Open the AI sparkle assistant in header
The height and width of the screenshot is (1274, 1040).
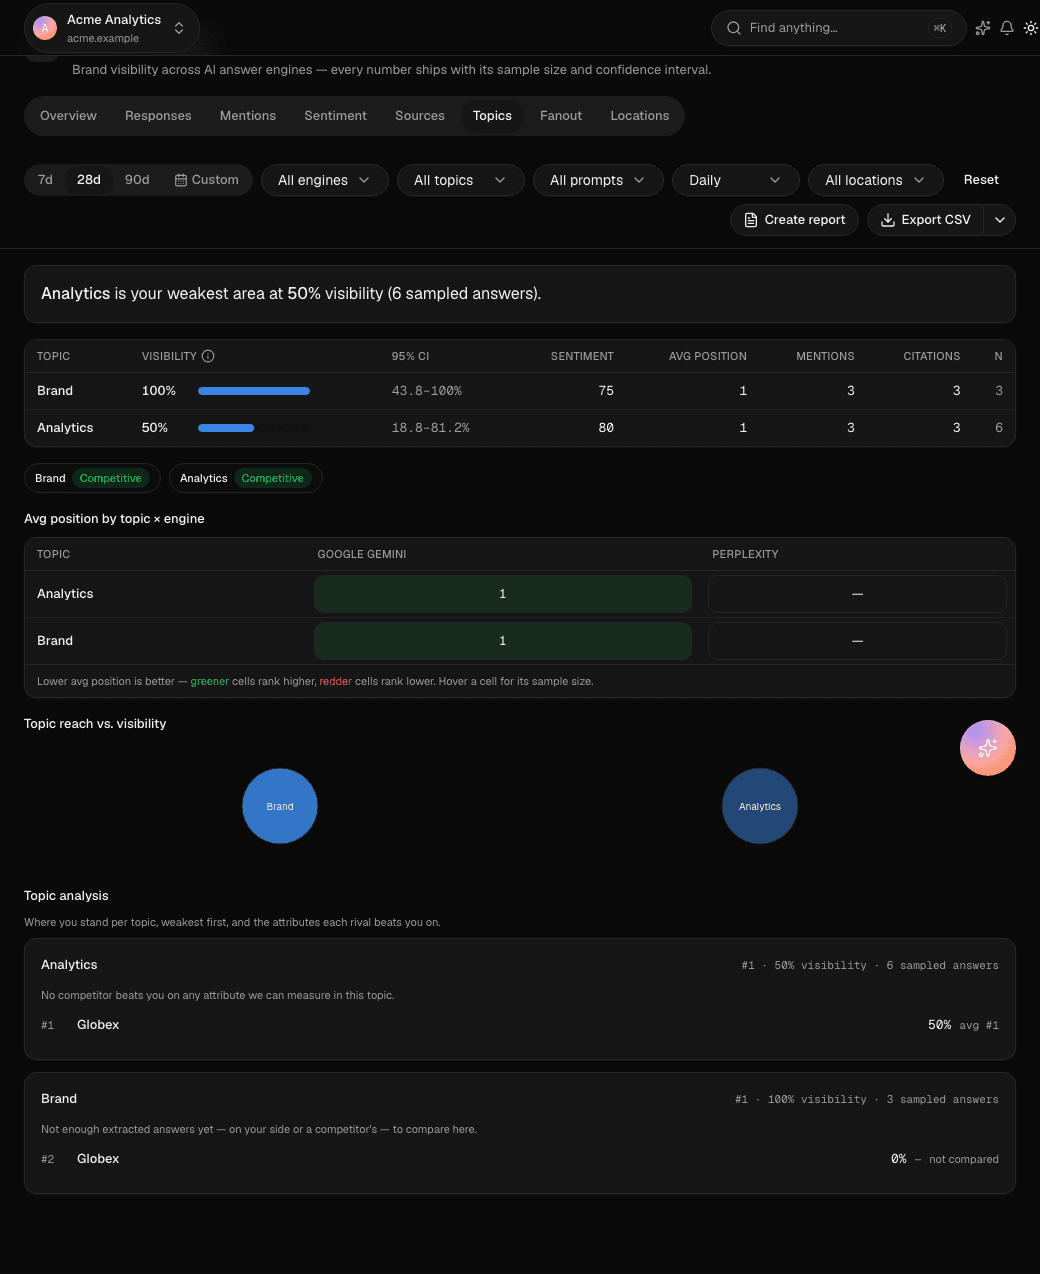pos(983,28)
